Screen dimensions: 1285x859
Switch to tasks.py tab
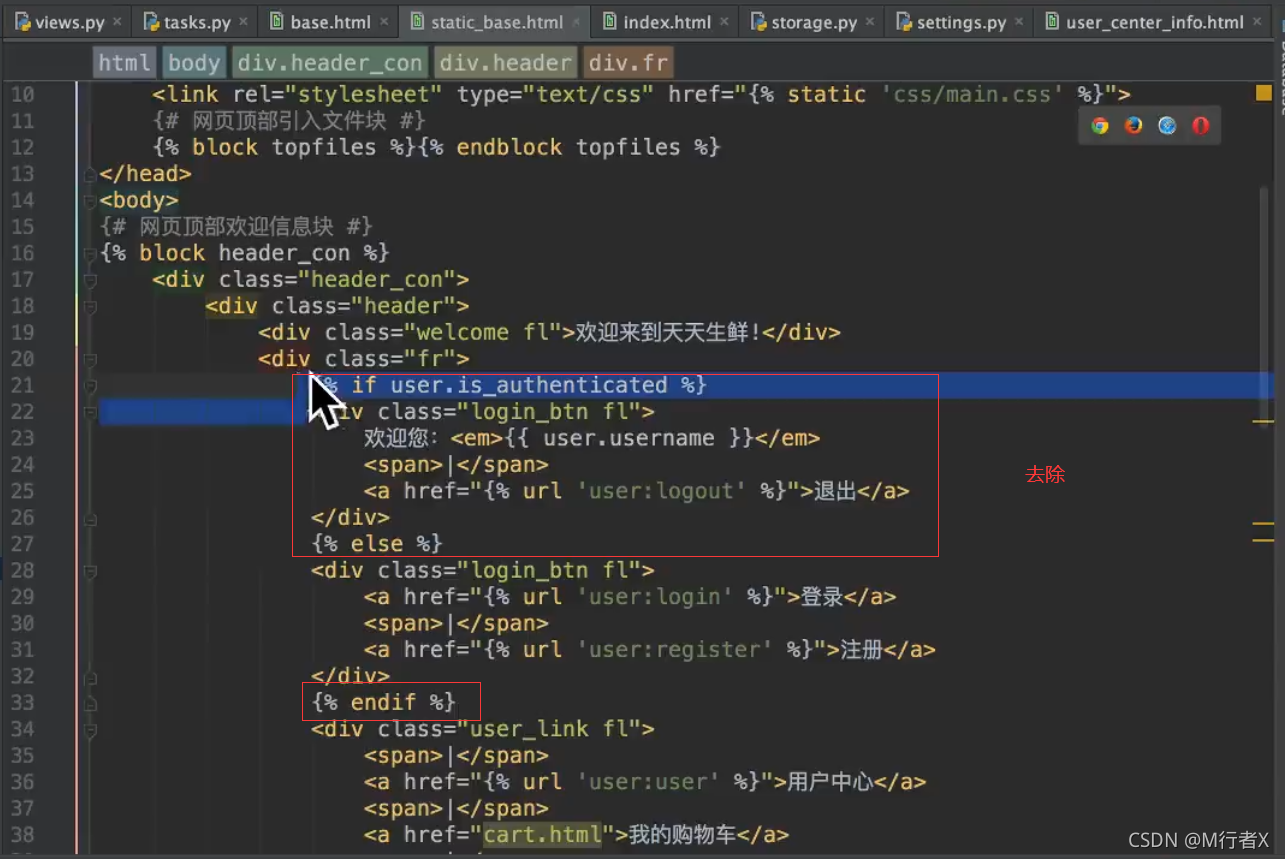tap(197, 21)
